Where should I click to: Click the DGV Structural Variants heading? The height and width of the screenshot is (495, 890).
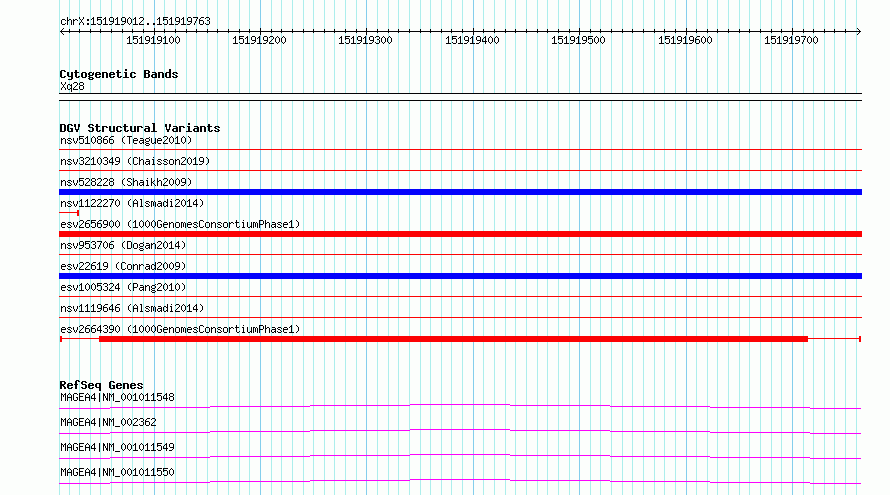[140, 128]
